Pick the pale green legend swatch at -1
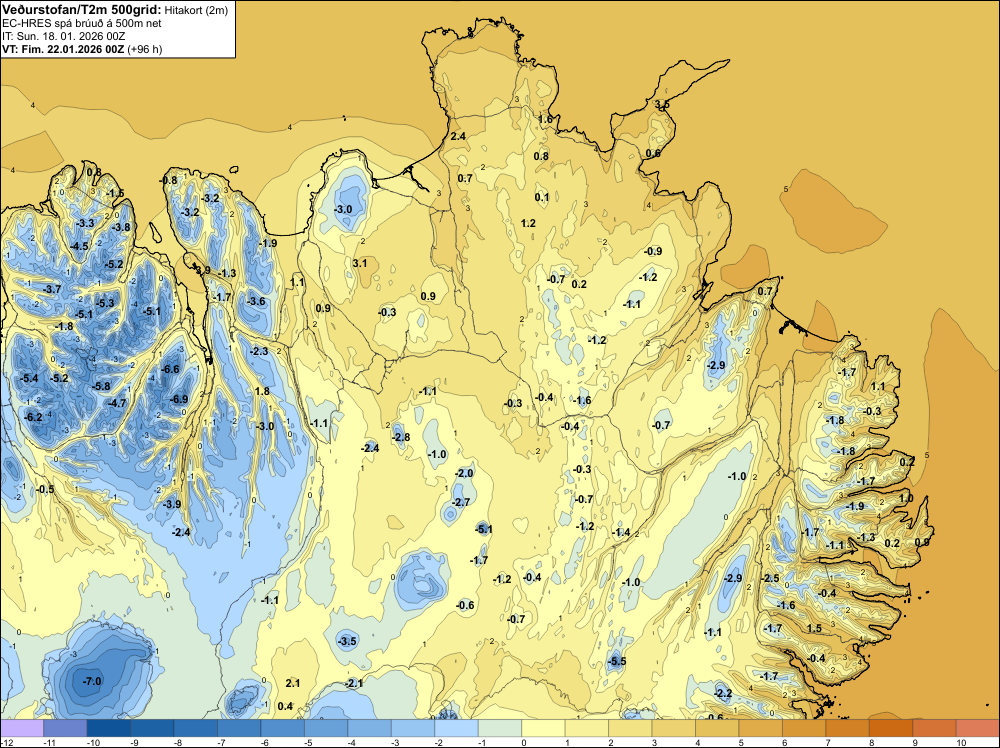Image resolution: width=1000 pixels, height=748 pixels. tap(500, 728)
